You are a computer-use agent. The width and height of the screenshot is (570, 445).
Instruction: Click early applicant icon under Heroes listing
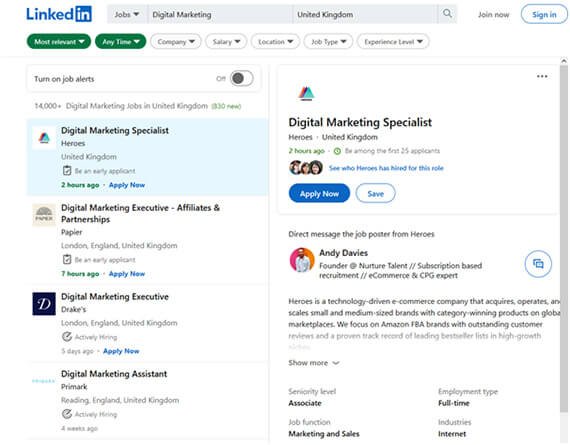click(67, 171)
